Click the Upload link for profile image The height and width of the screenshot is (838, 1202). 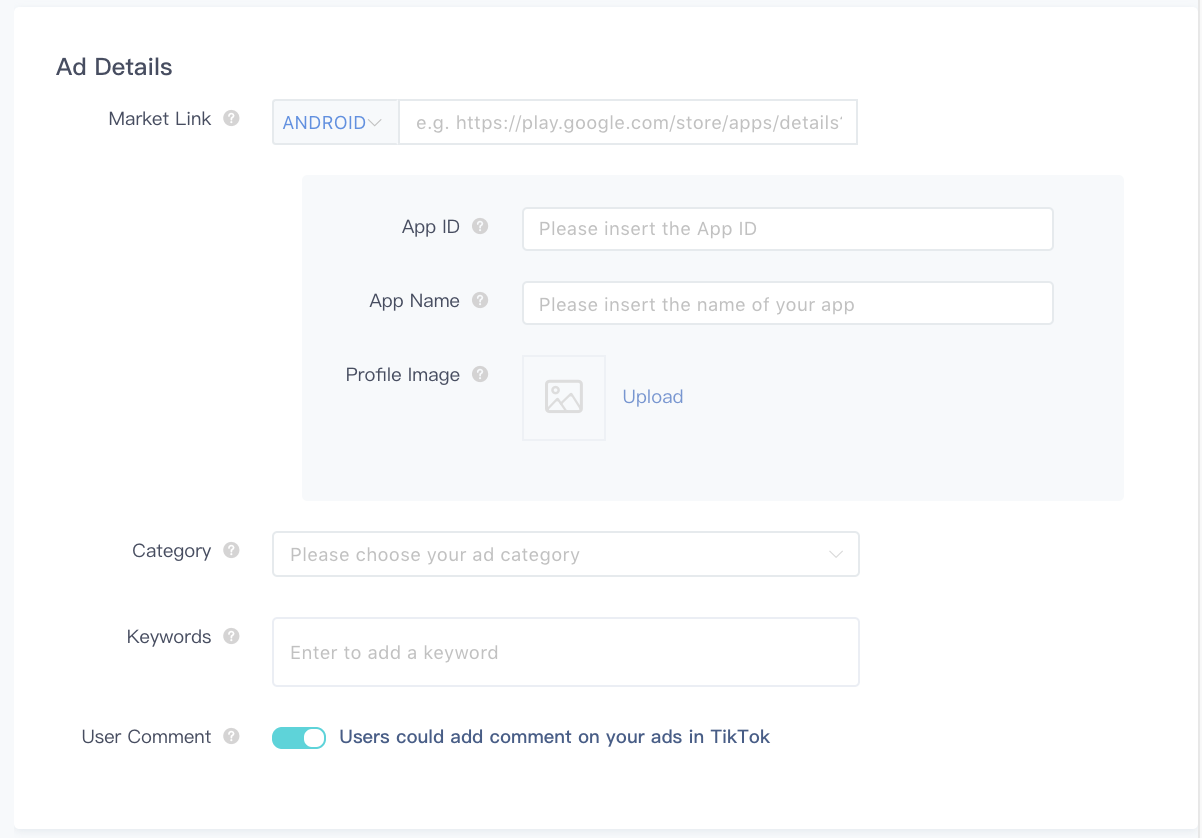pyautogui.click(x=652, y=397)
